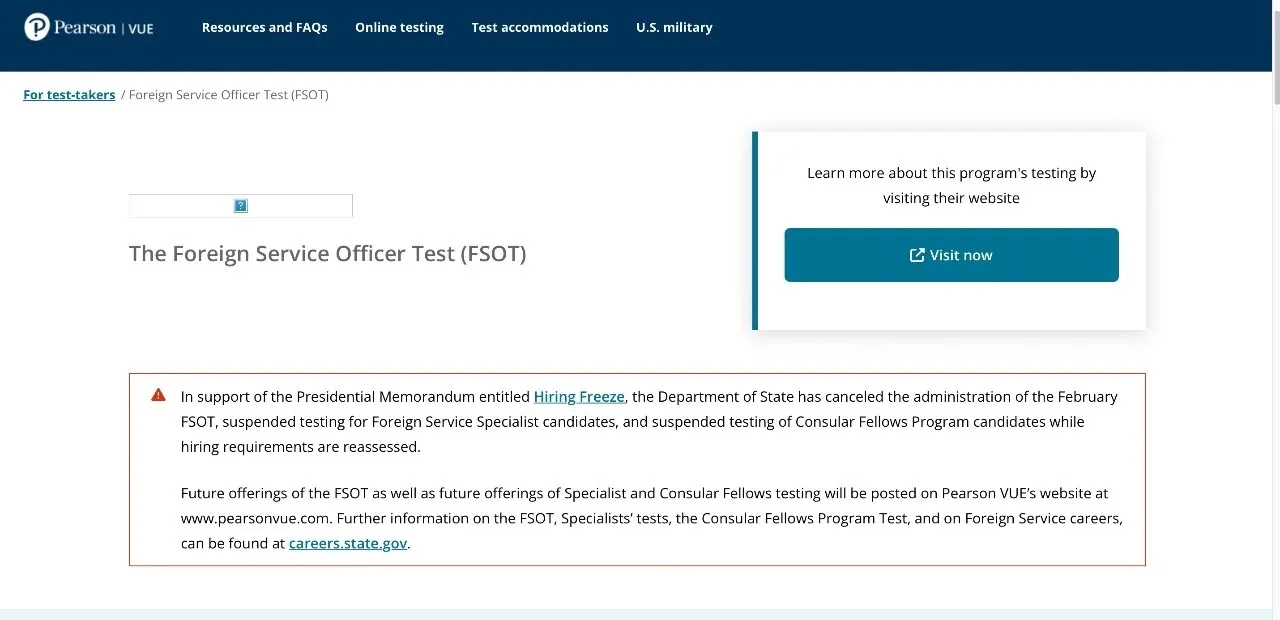Click the Foreign Service Officer Test (FSOT) heading
This screenshot has width=1280, height=620.
pyautogui.click(x=327, y=254)
